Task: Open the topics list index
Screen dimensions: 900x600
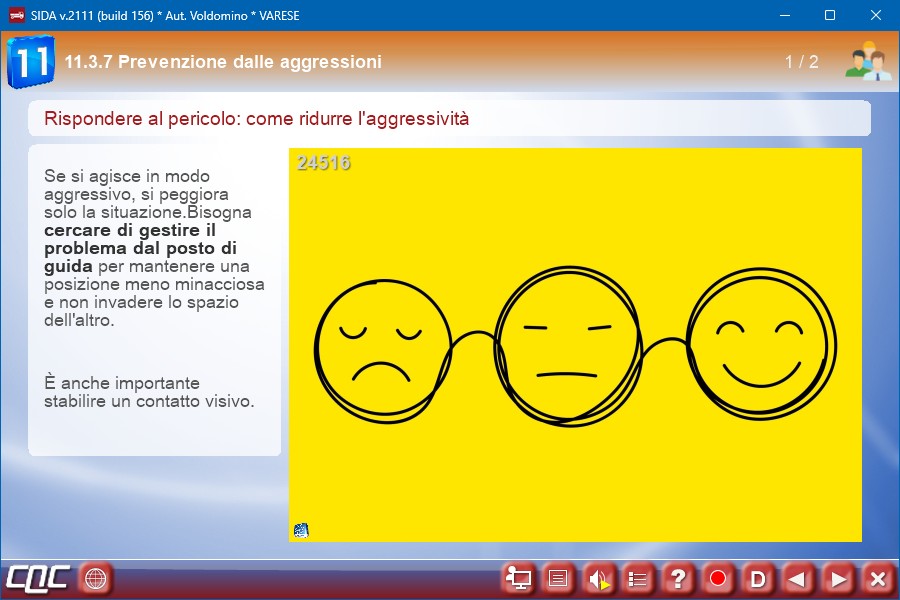Action: [x=638, y=578]
